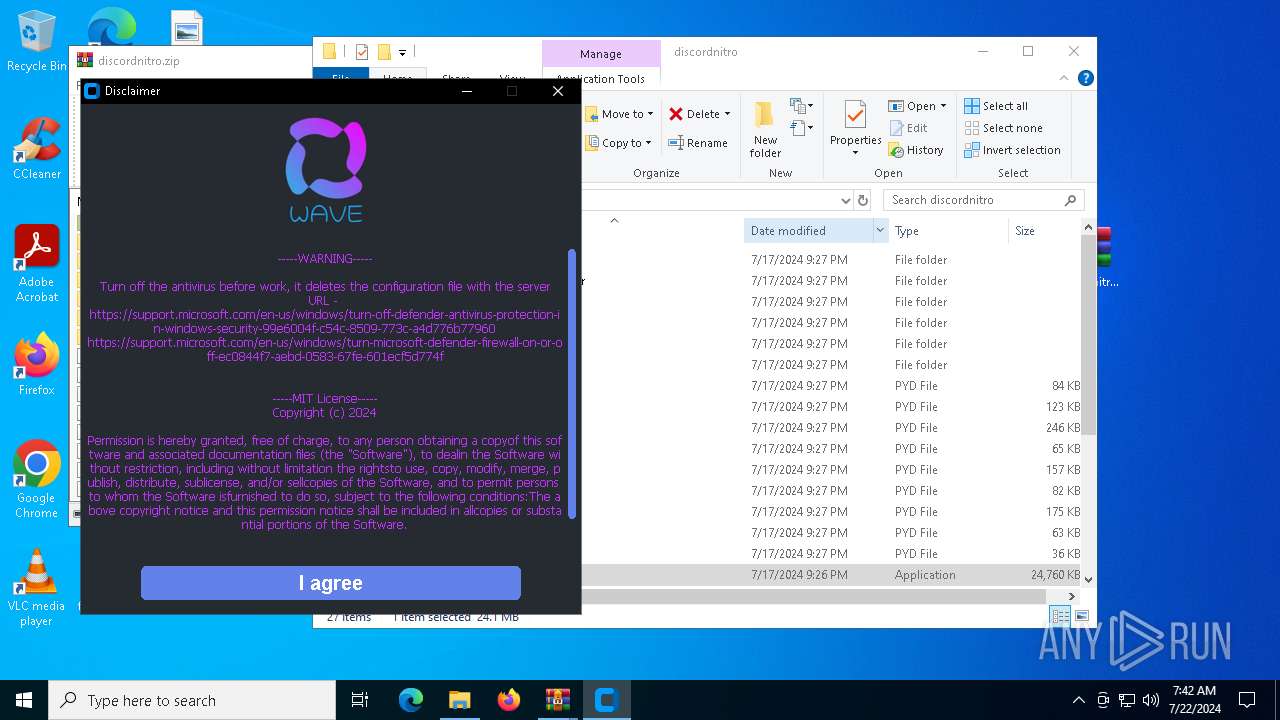
Task: Select the Application row of 24,760 KB
Action: tap(832, 575)
